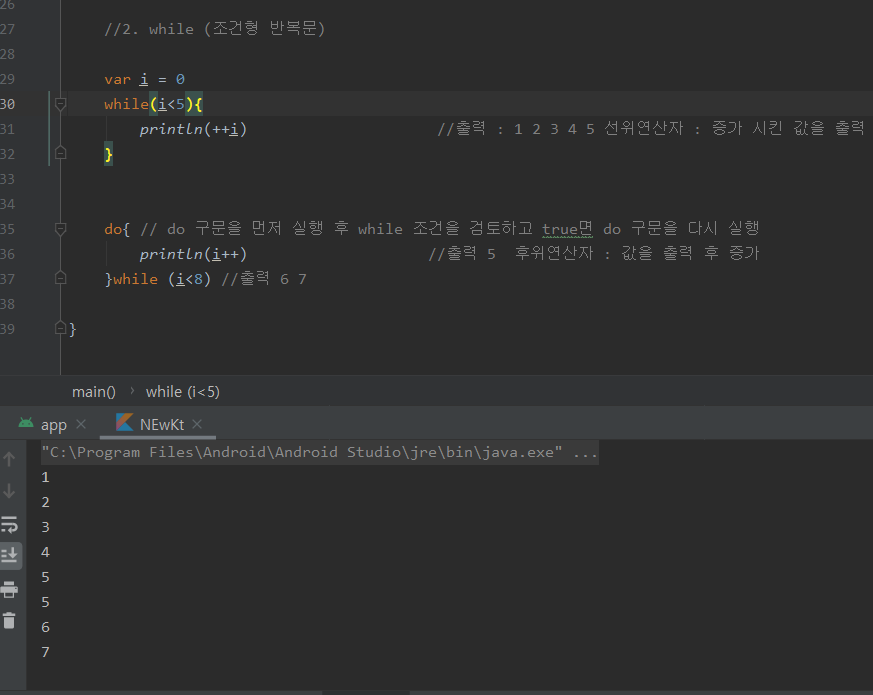Toggle Soft-Wrap in run console
Screen dimensions: 873x695
click(9, 524)
